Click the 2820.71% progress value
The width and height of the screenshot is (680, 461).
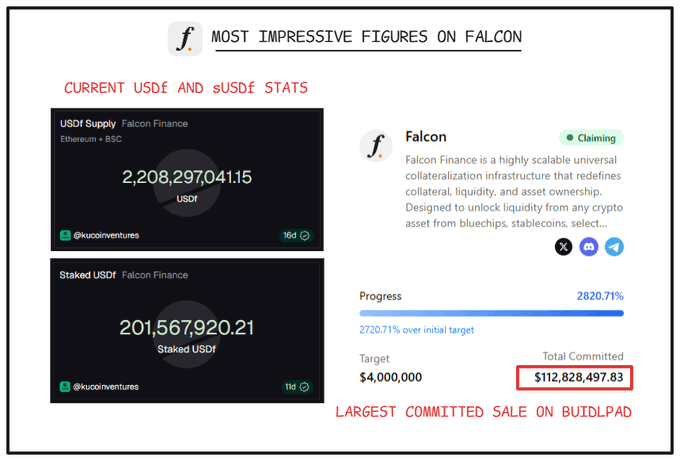tap(600, 296)
